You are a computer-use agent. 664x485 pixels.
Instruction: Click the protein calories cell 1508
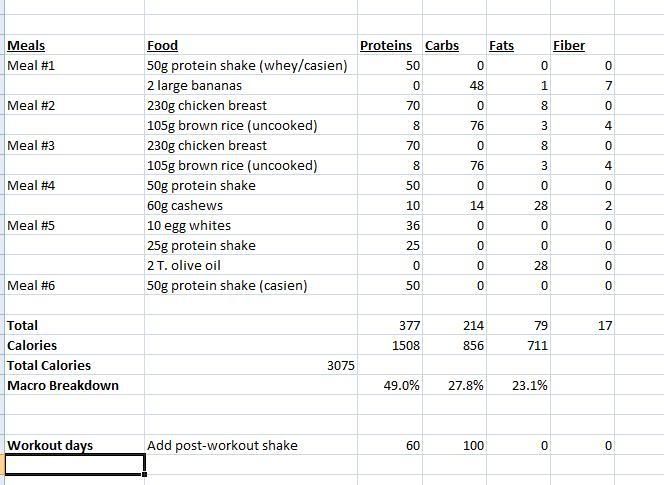tap(404, 345)
